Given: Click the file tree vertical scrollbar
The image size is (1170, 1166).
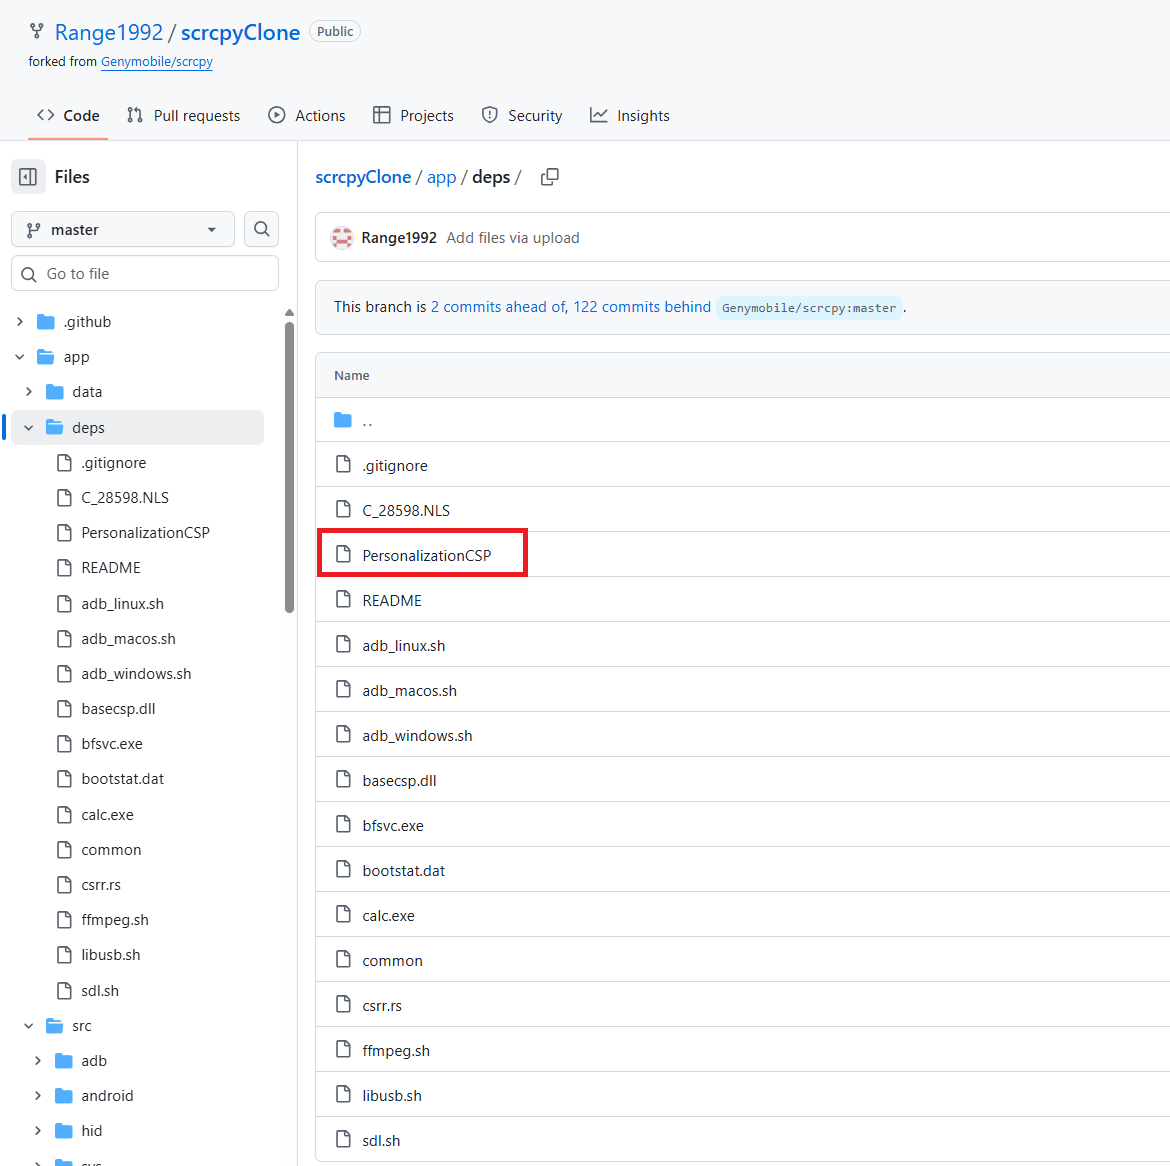Looking at the screenshot, I should 290,466.
